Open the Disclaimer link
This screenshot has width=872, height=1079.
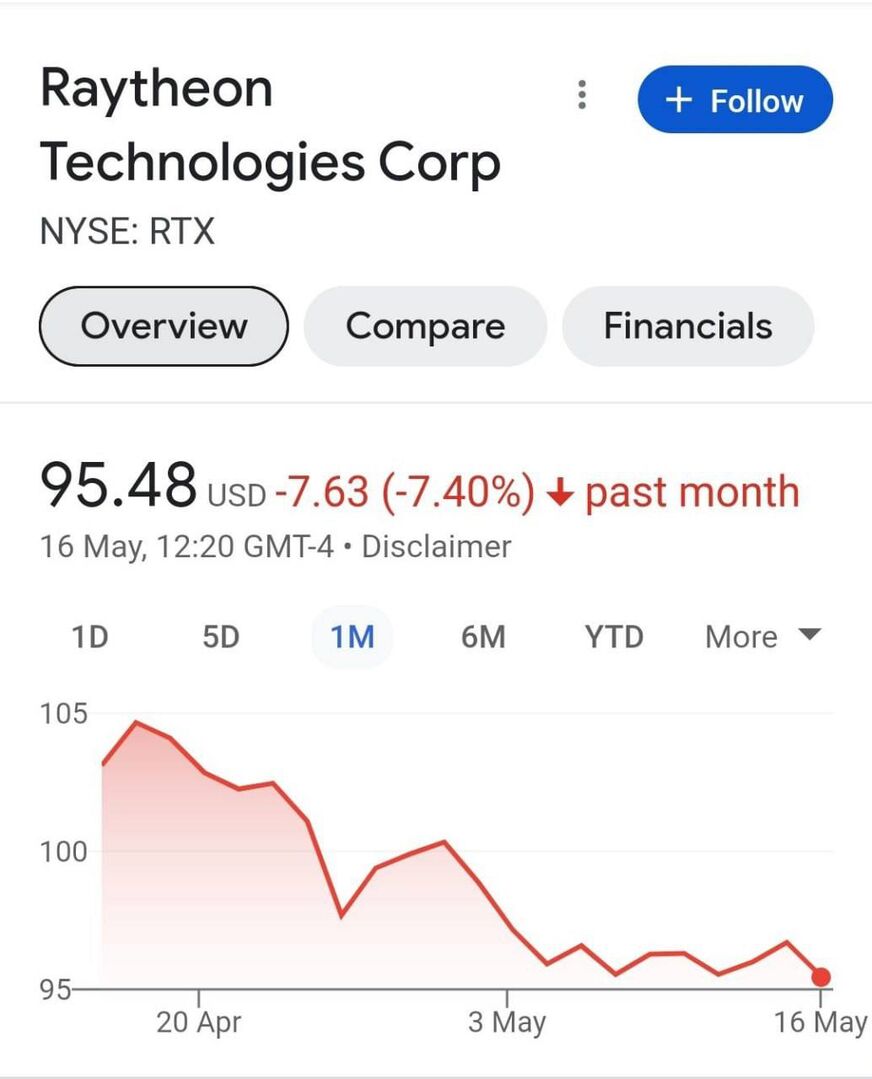tap(436, 547)
